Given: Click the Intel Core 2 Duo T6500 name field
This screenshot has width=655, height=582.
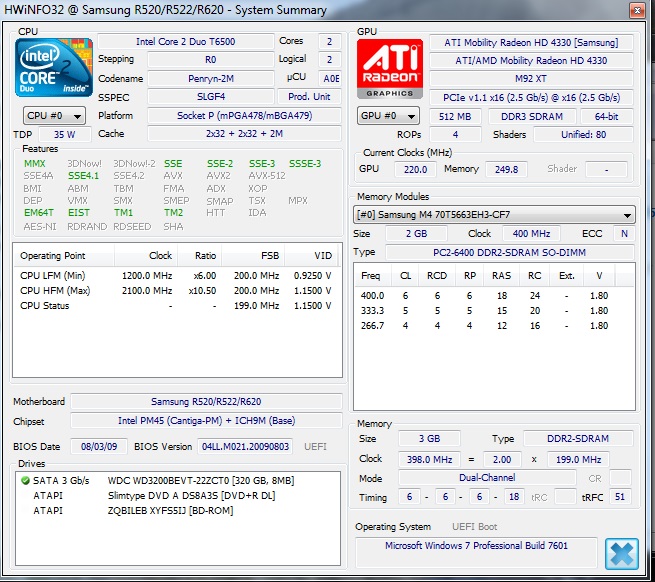Looking at the screenshot, I should coord(185,41).
